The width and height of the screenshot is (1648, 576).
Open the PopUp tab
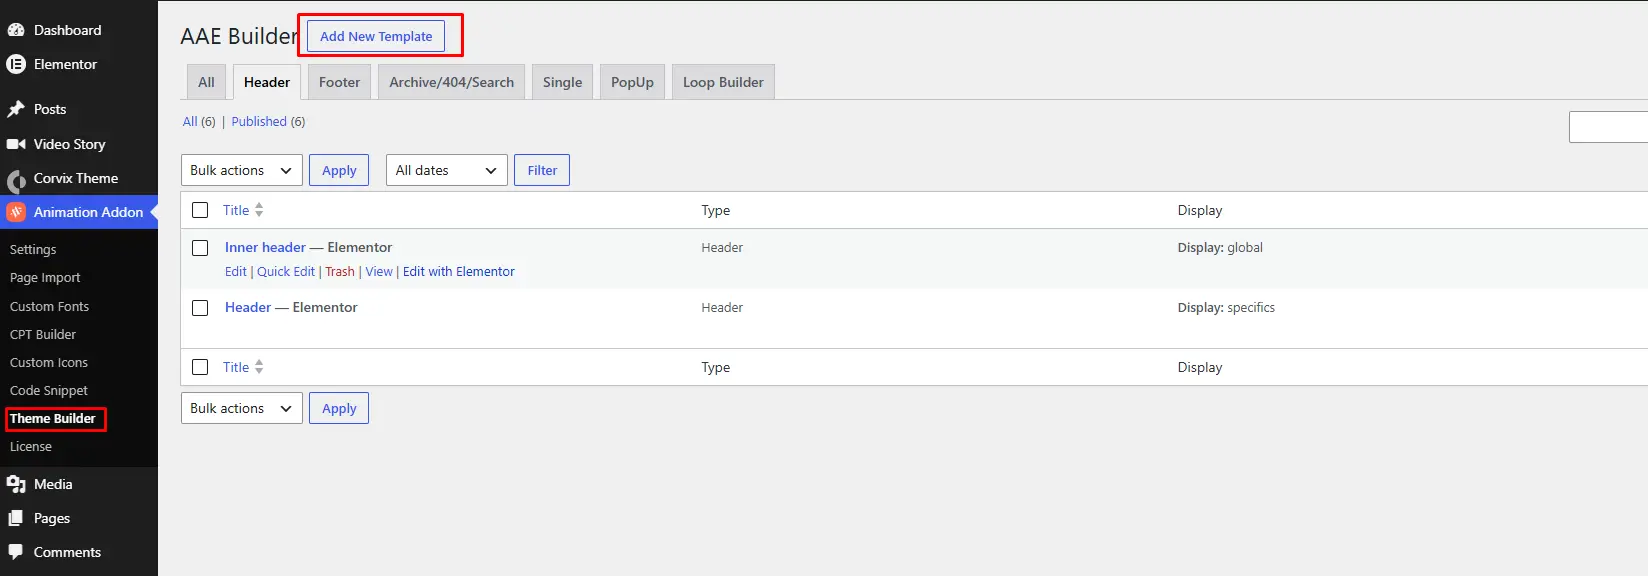click(632, 82)
